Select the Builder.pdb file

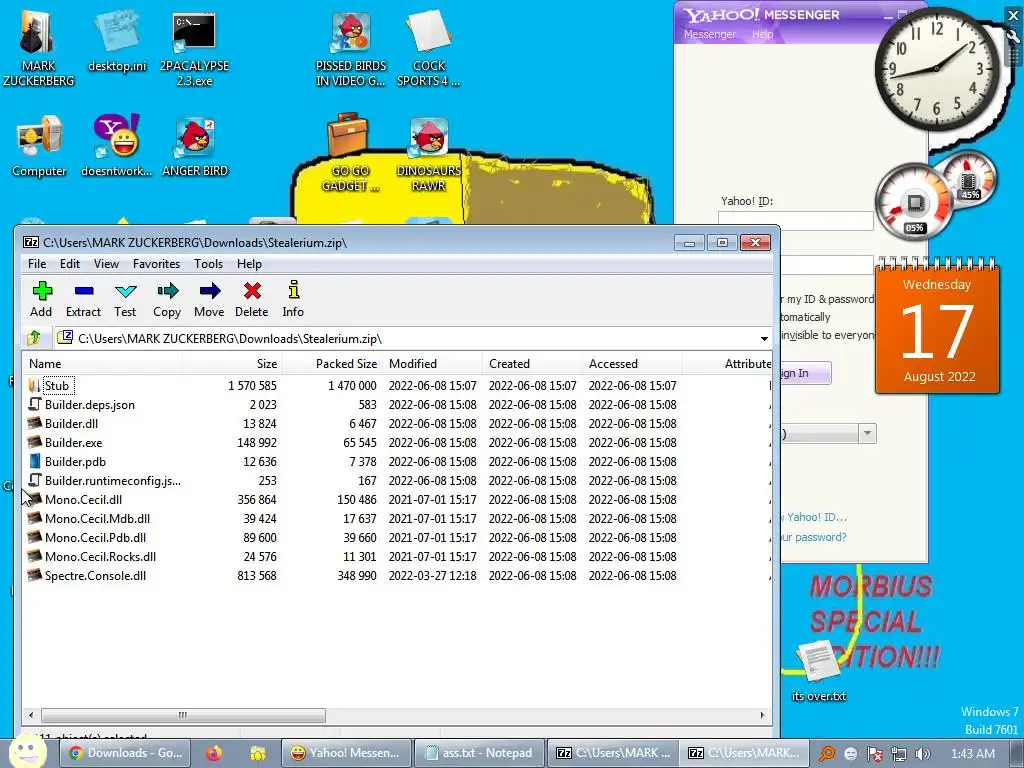pos(397,462)
